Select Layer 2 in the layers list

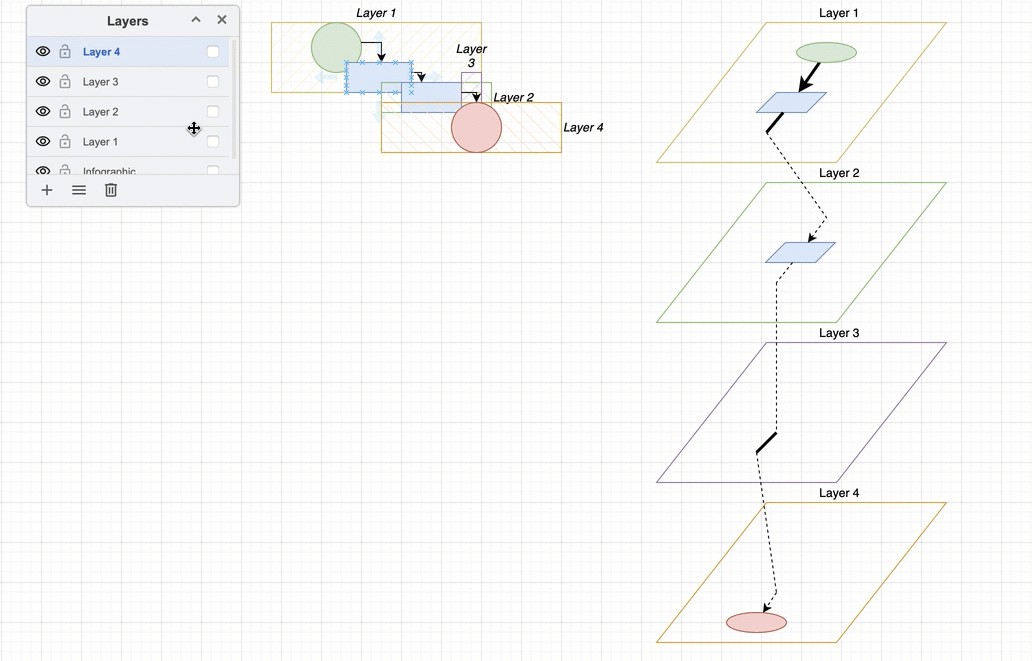pos(101,111)
